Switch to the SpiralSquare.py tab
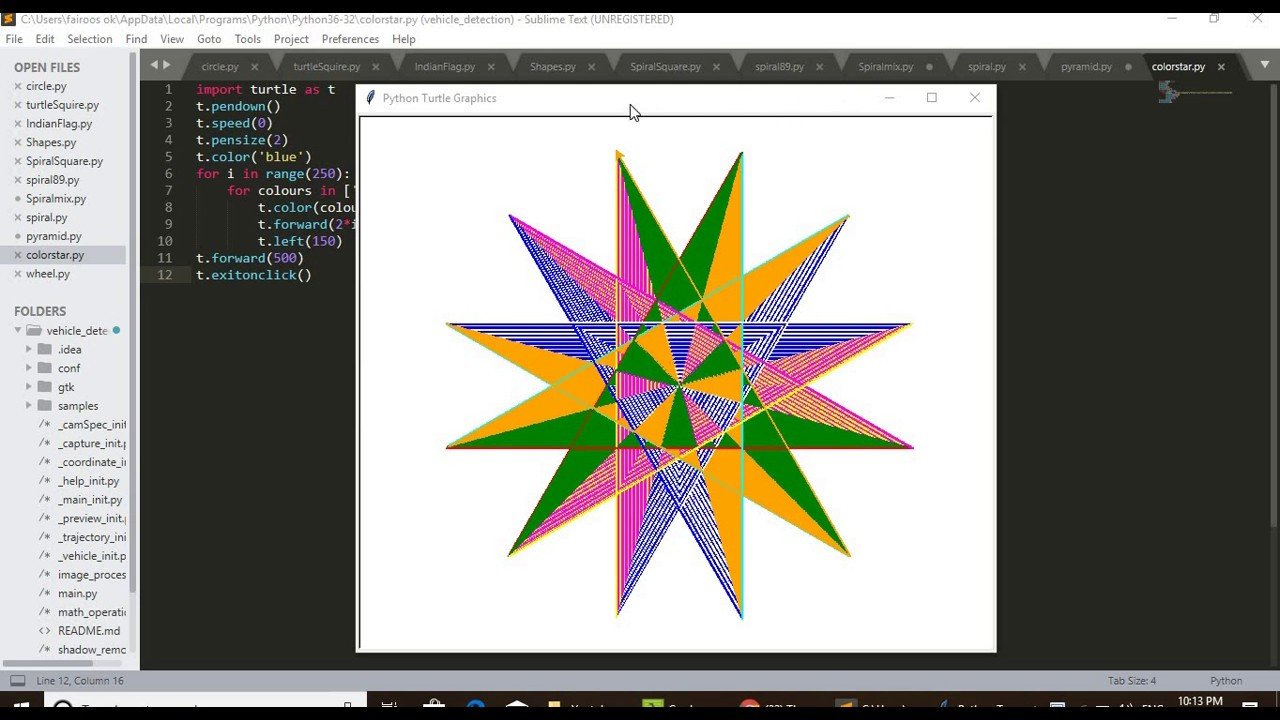This screenshot has width=1280, height=720. [x=665, y=67]
